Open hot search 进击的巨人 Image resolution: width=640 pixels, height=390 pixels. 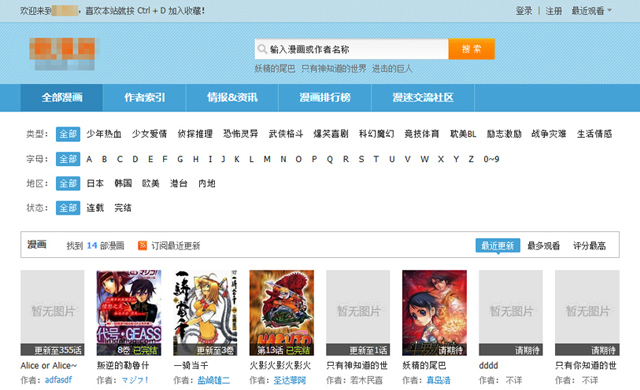[392, 69]
